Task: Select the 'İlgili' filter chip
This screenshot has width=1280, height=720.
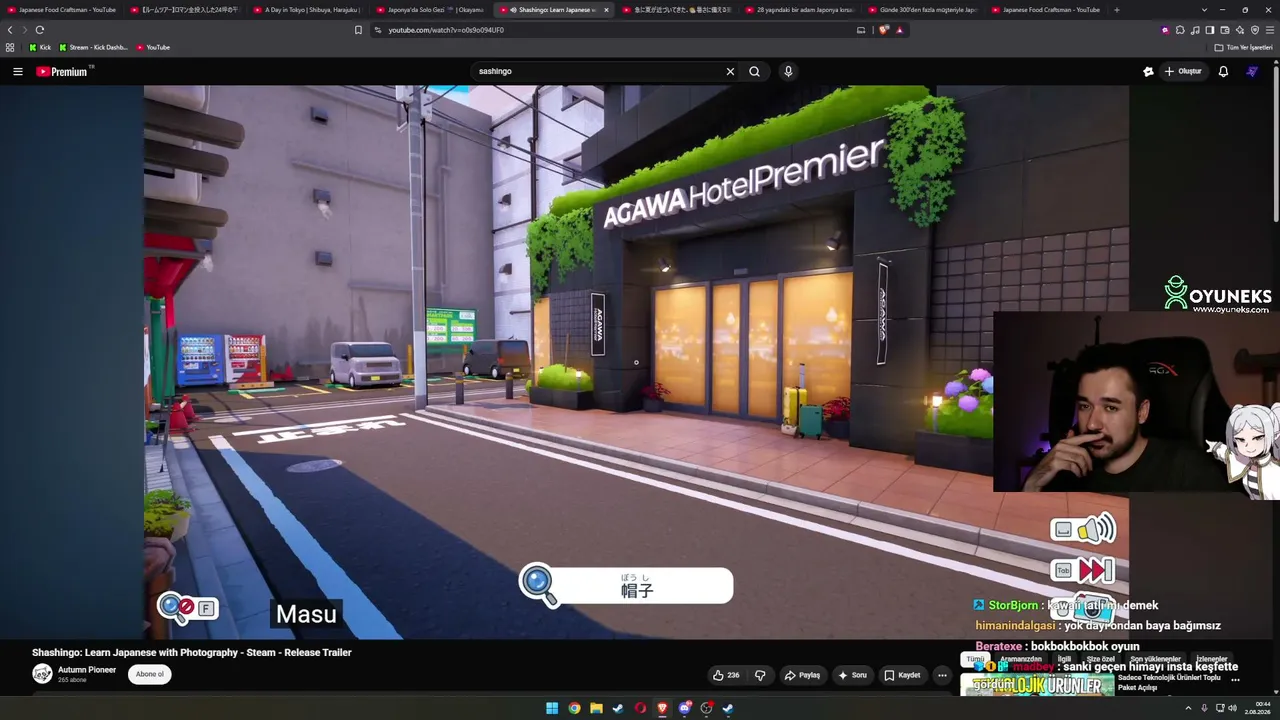Action: pyautogui.click(x=1064, y=660)
